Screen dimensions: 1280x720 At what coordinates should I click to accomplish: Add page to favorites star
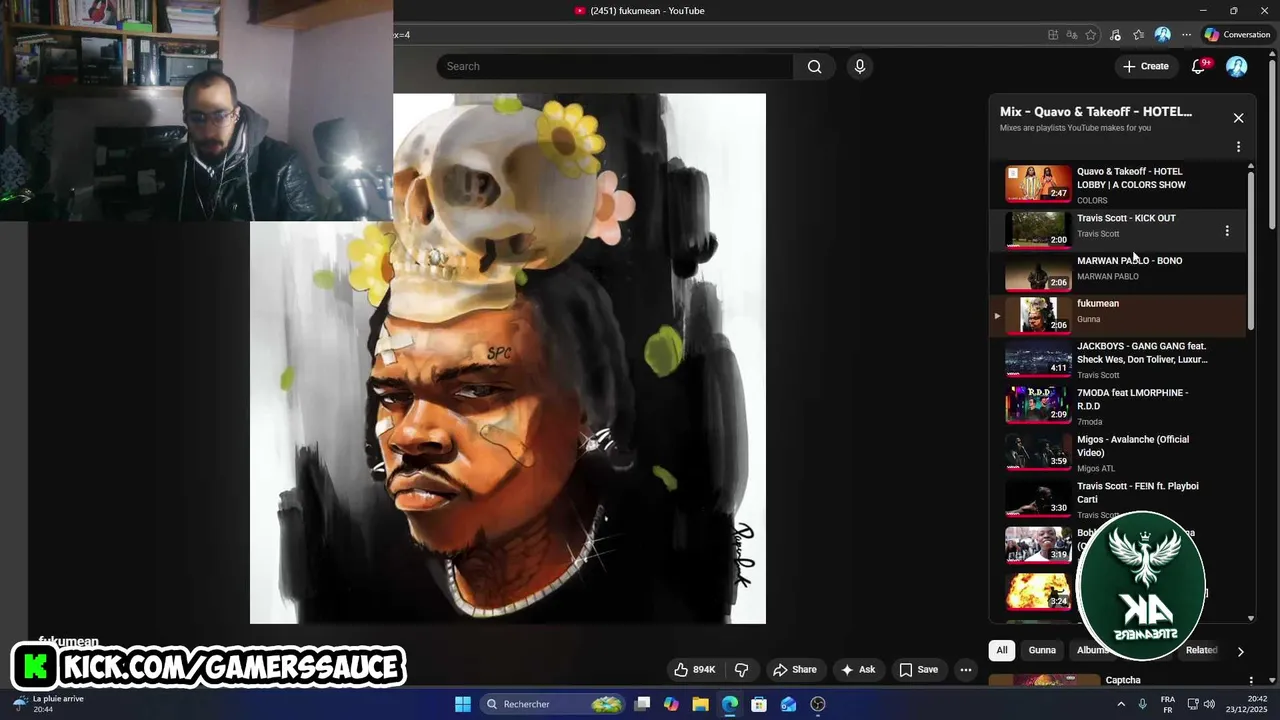click(1091, 35)
